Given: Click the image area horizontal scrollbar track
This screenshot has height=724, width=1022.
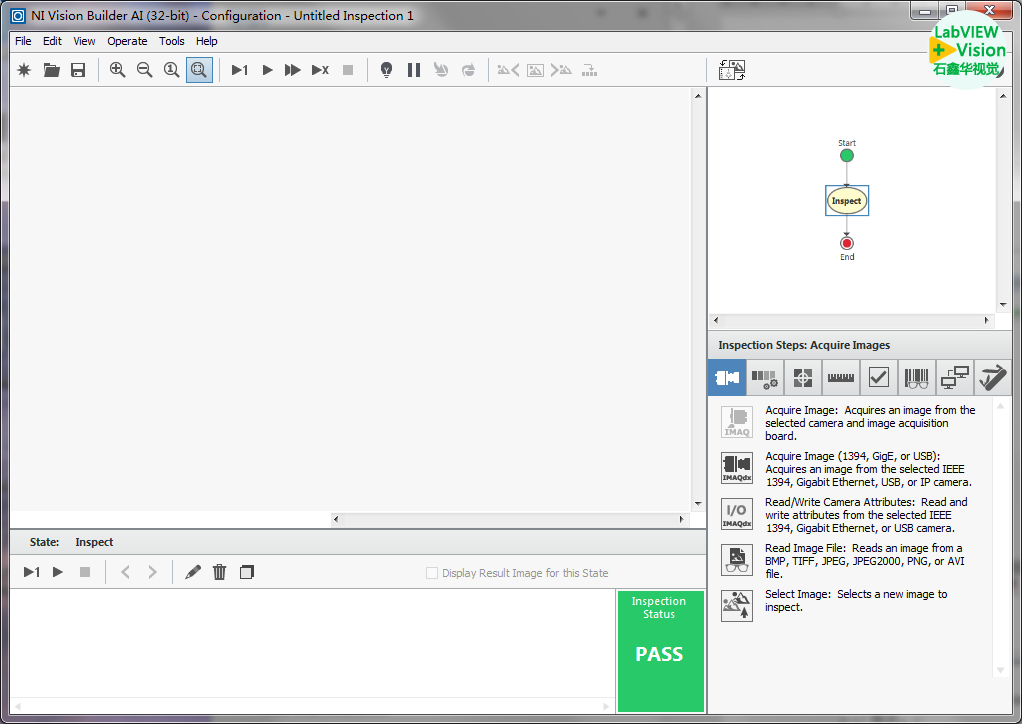Looking at the screenshot, I should click(510, 520).
